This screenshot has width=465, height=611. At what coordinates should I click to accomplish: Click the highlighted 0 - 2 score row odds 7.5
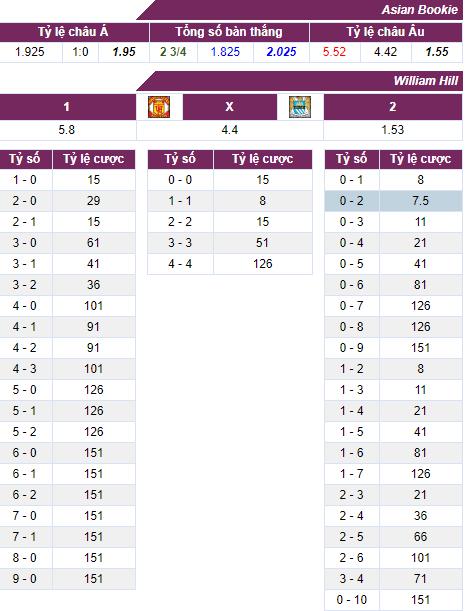point(420,201)
